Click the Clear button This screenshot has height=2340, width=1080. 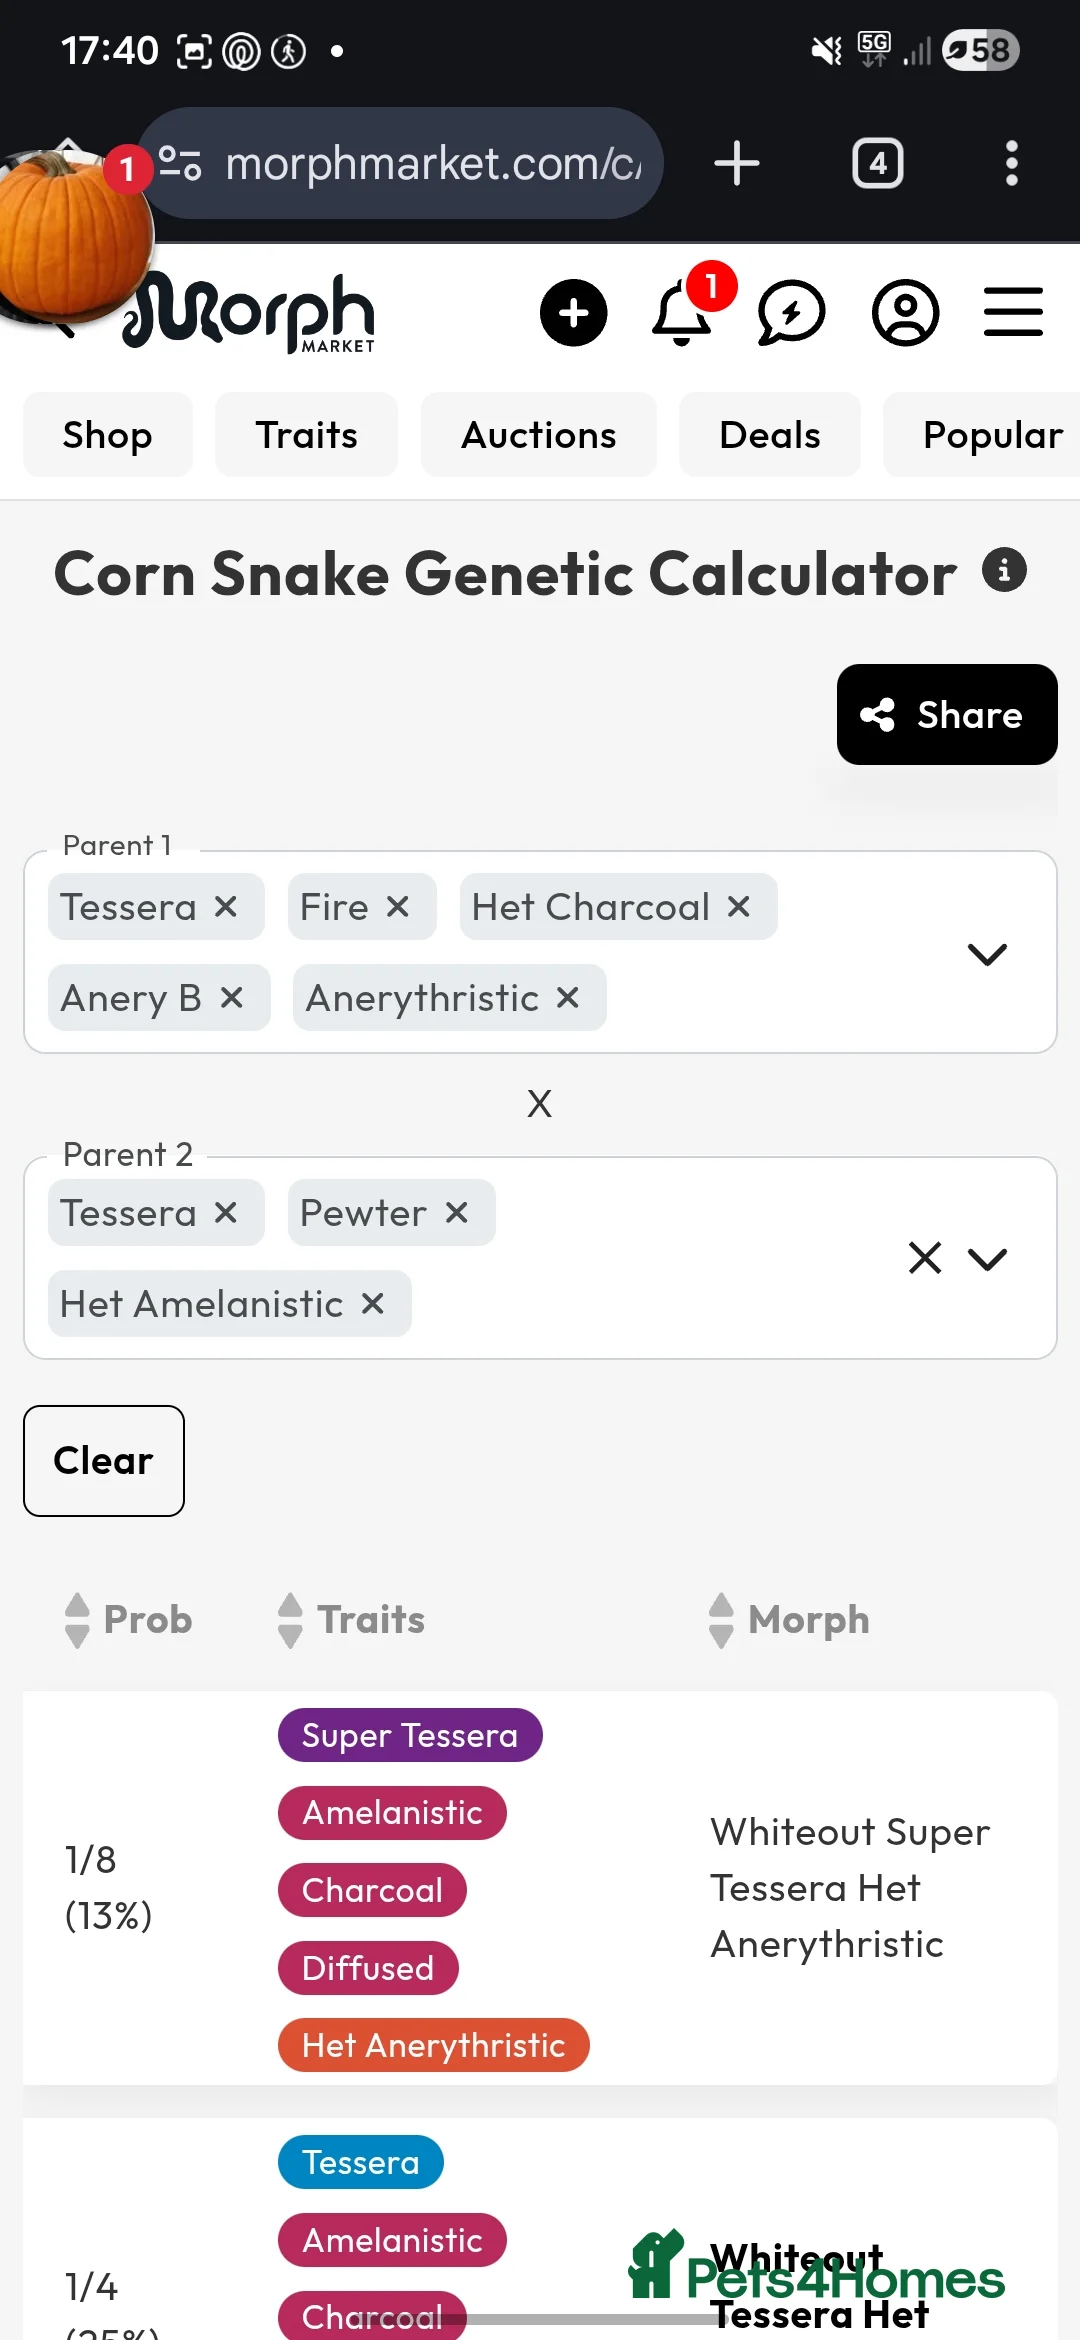104,1461
